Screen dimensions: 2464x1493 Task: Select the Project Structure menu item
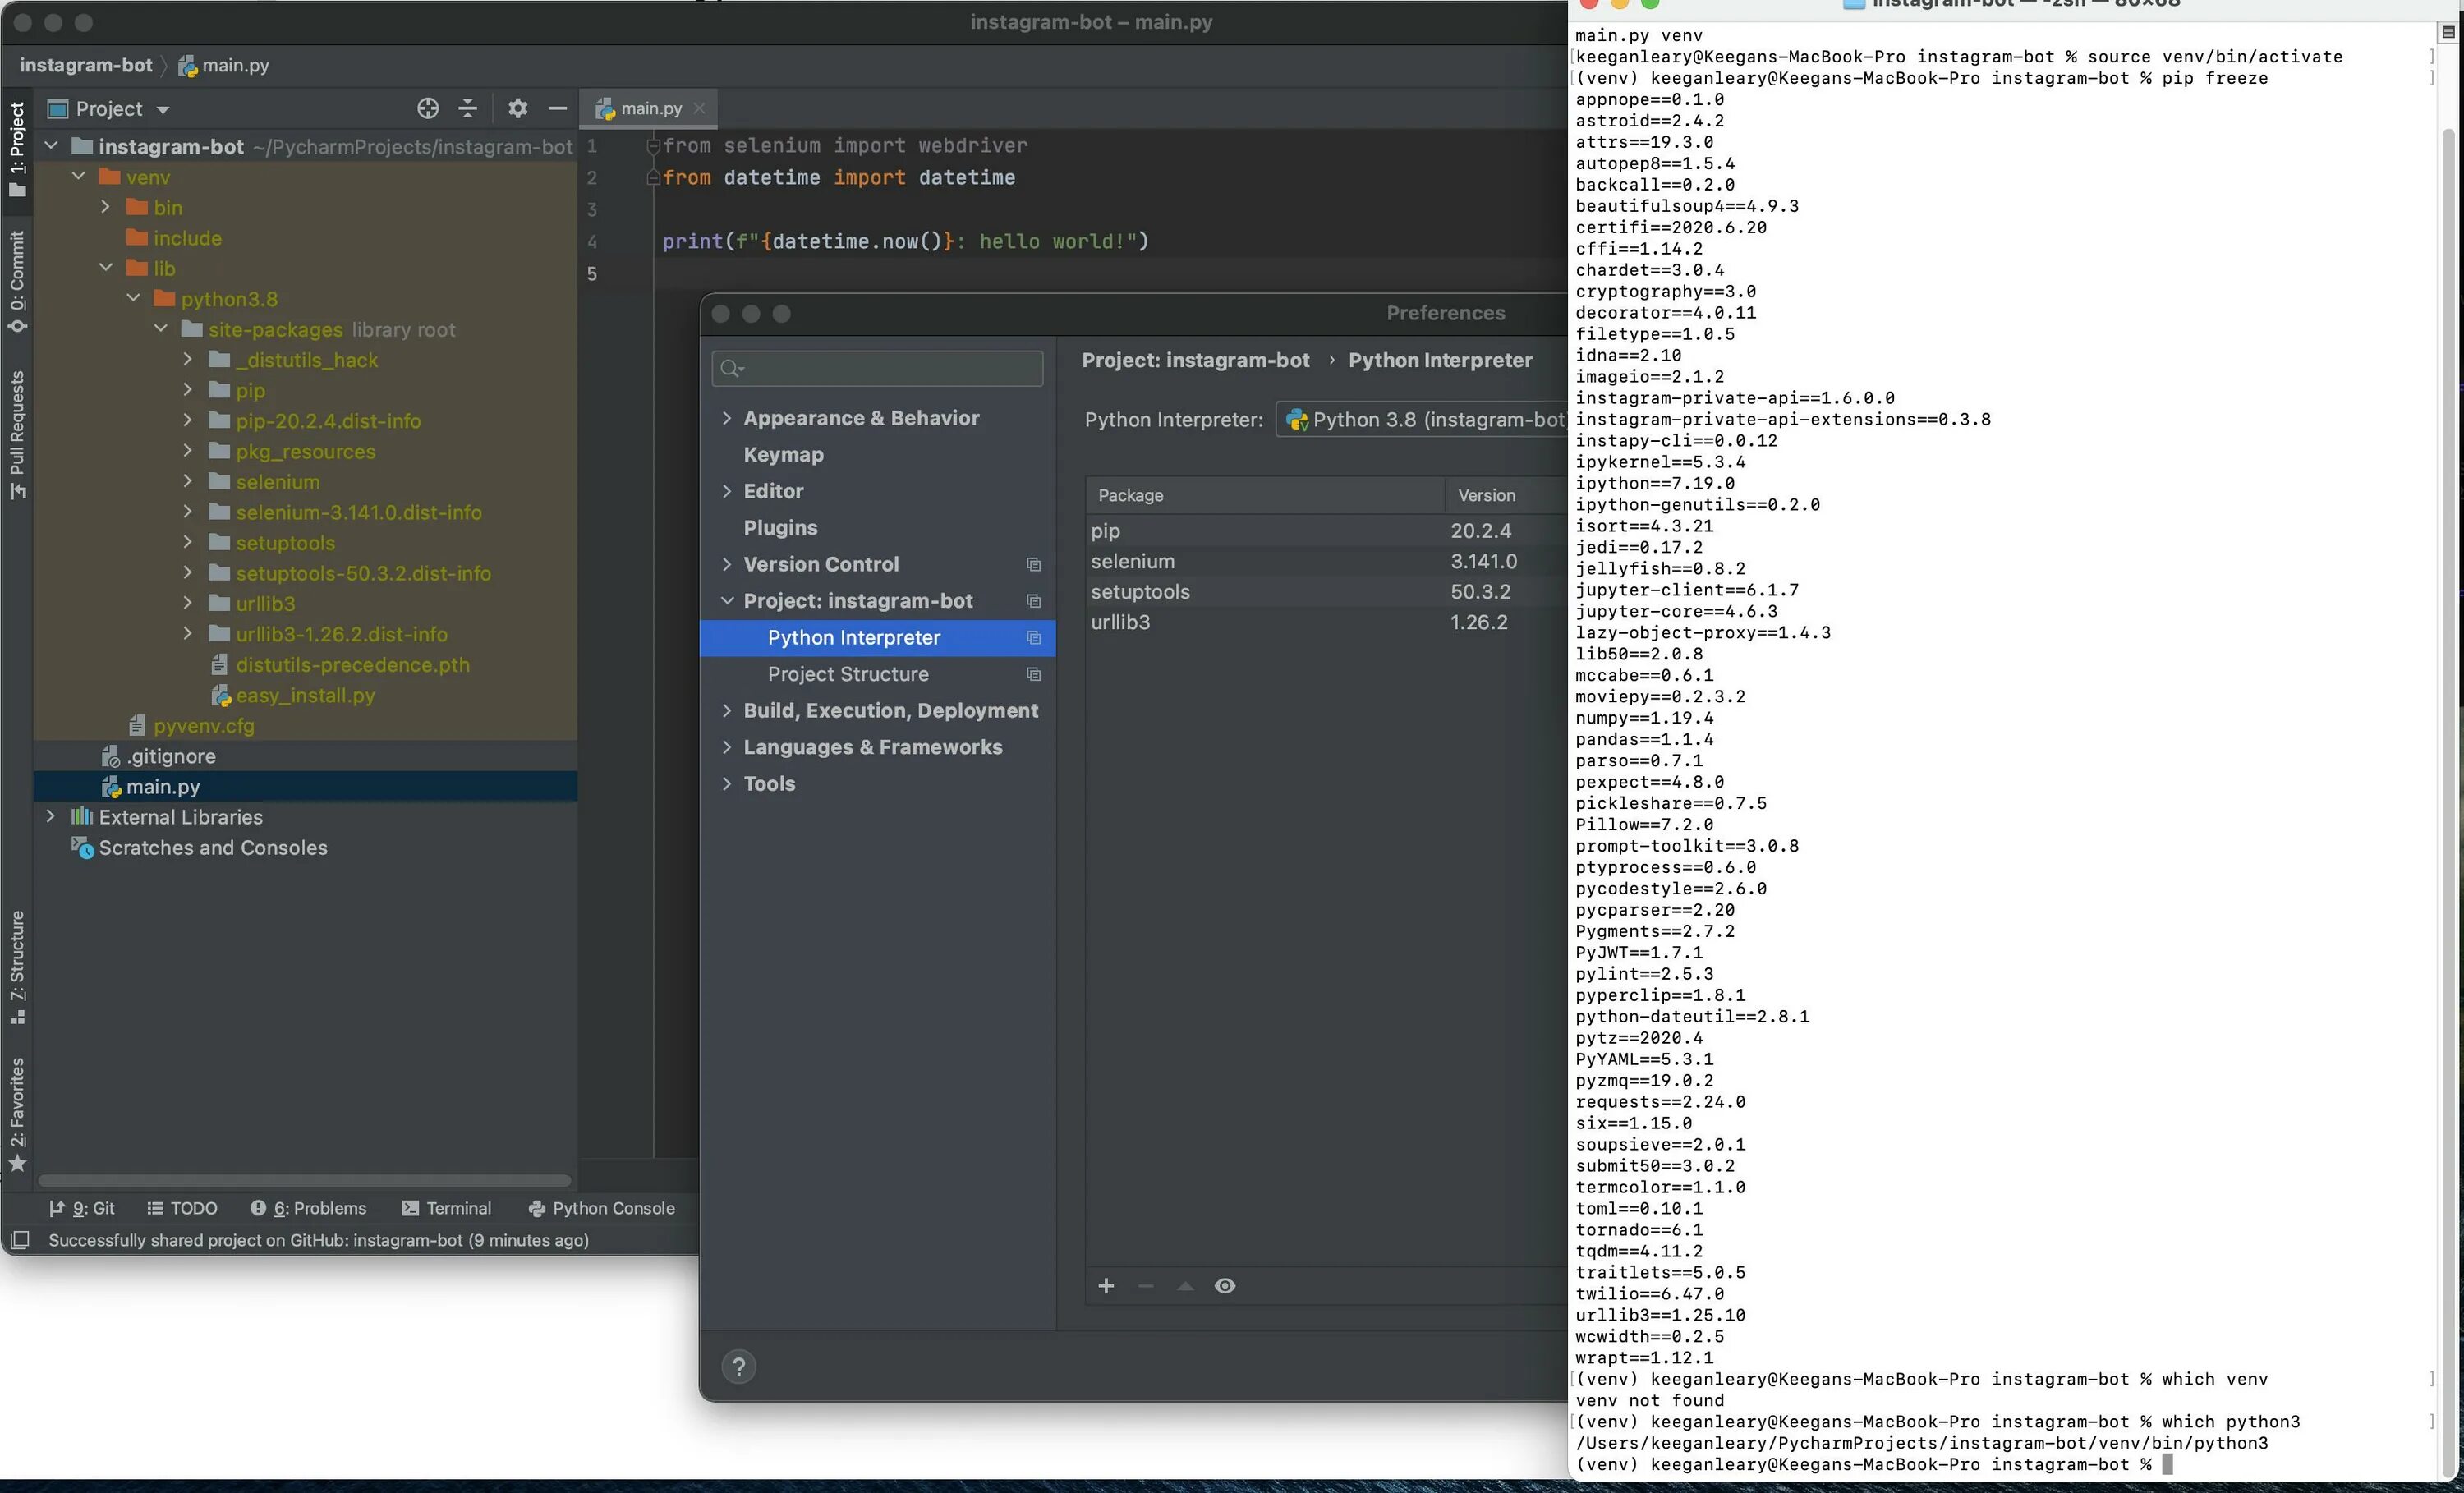click(852, 673)
